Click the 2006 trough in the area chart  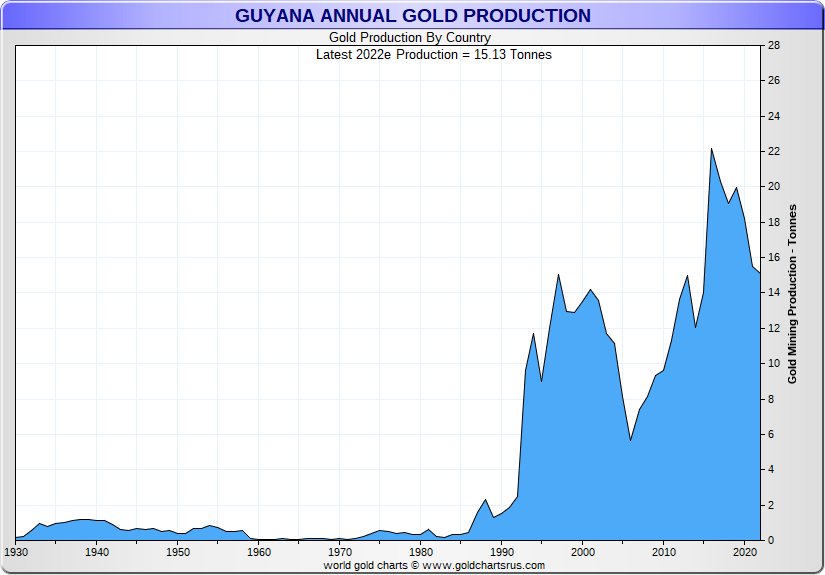pyautogui.click(x=630, y=440)
